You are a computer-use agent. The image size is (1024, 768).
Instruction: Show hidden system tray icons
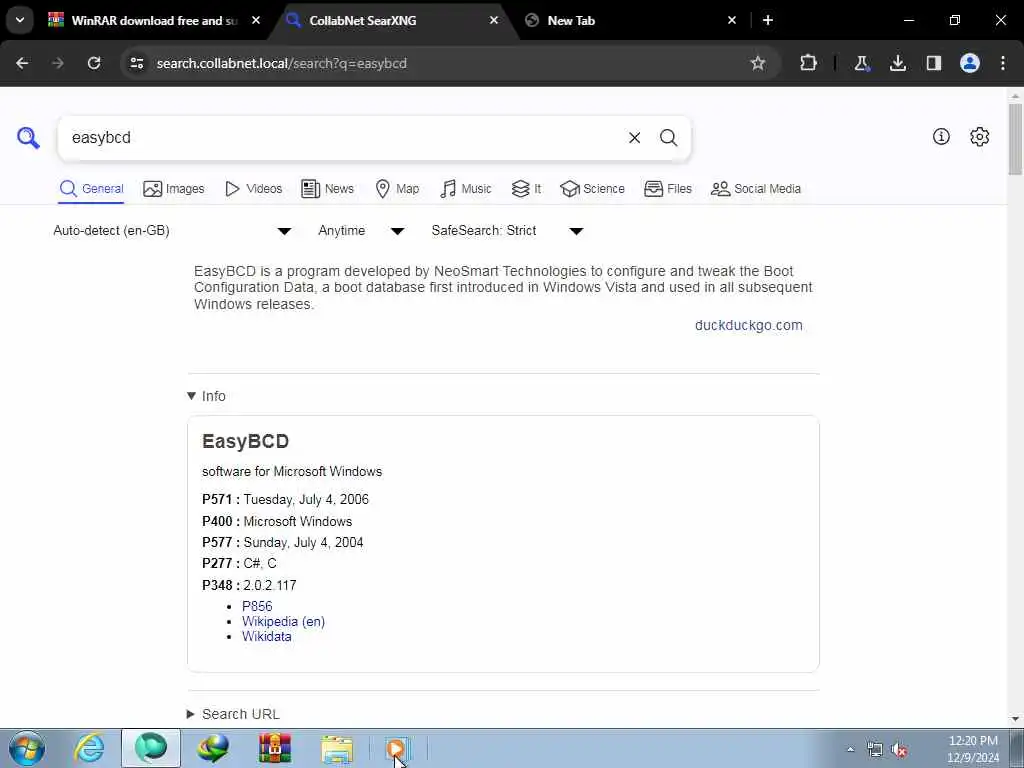pos(850,749)
